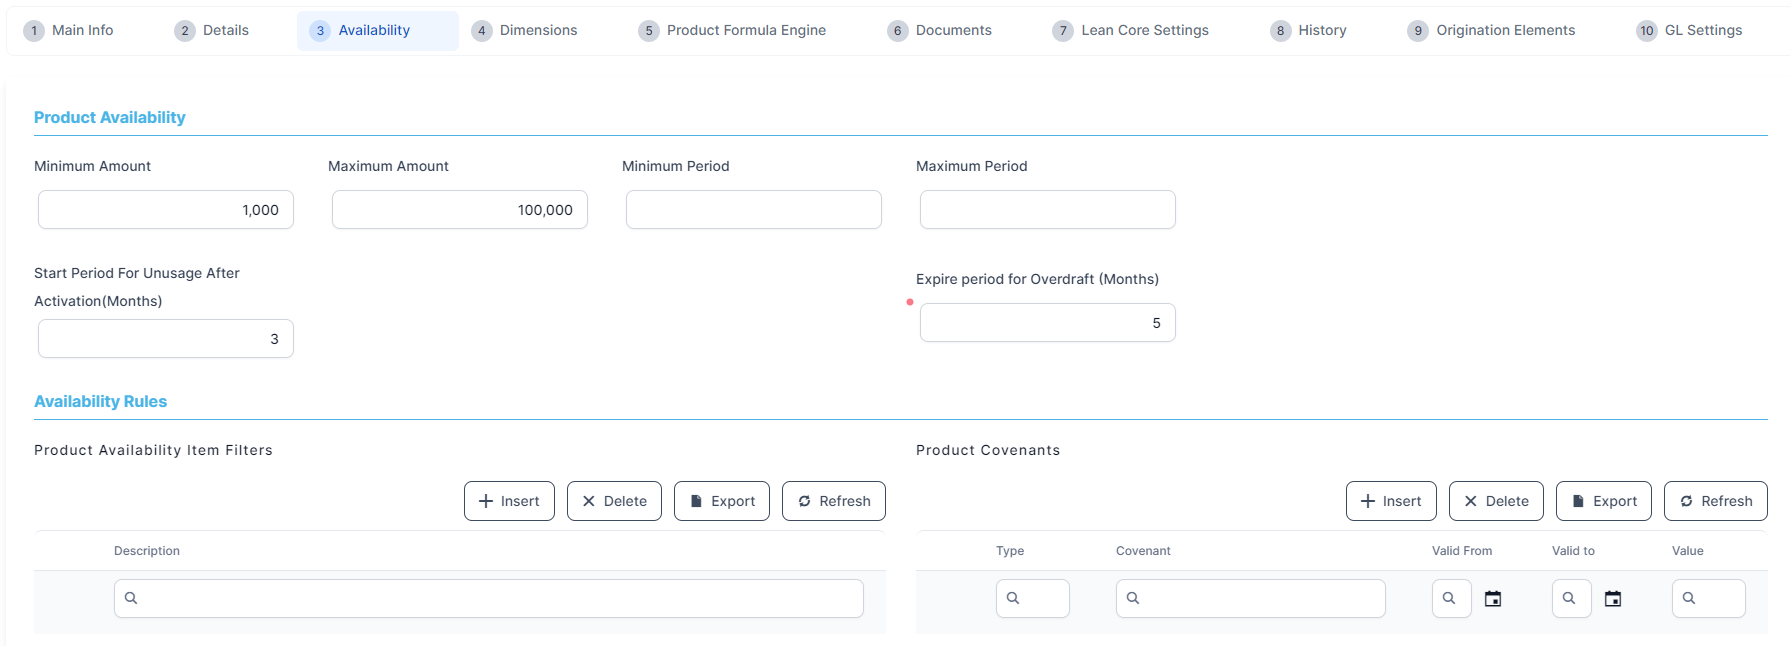Export the Product Availability Item Filters
1791x646 pixels.
(x=721, y=501)
